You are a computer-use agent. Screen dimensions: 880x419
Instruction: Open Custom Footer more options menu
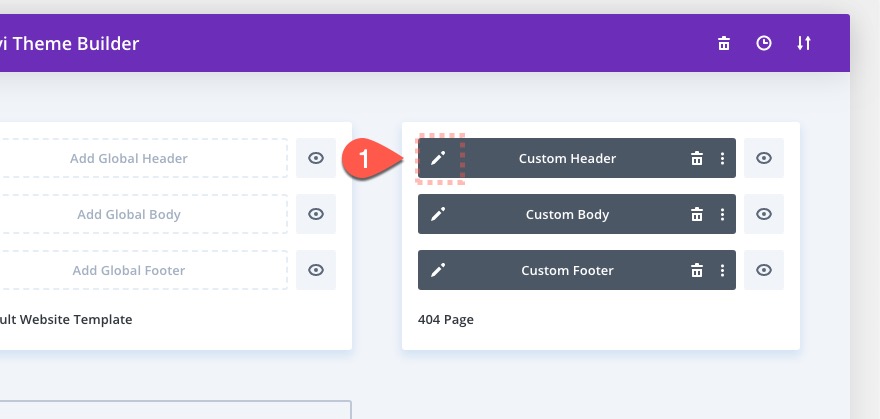722,270
